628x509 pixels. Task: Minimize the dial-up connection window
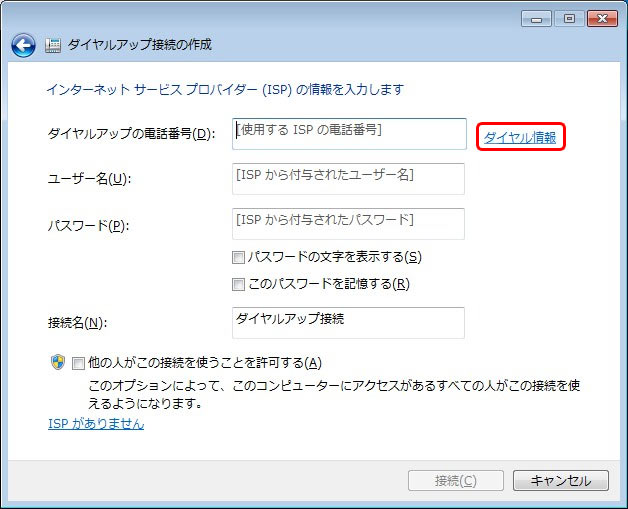[536, 18]
